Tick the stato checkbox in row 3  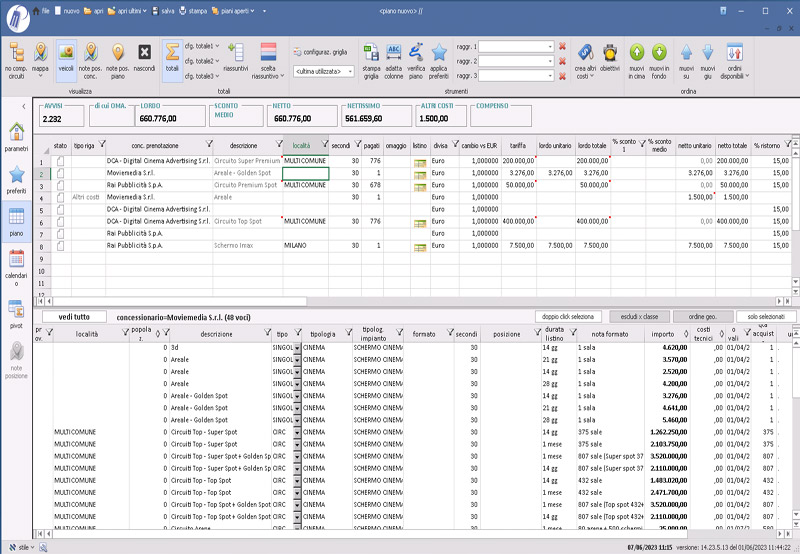point(60,185)
